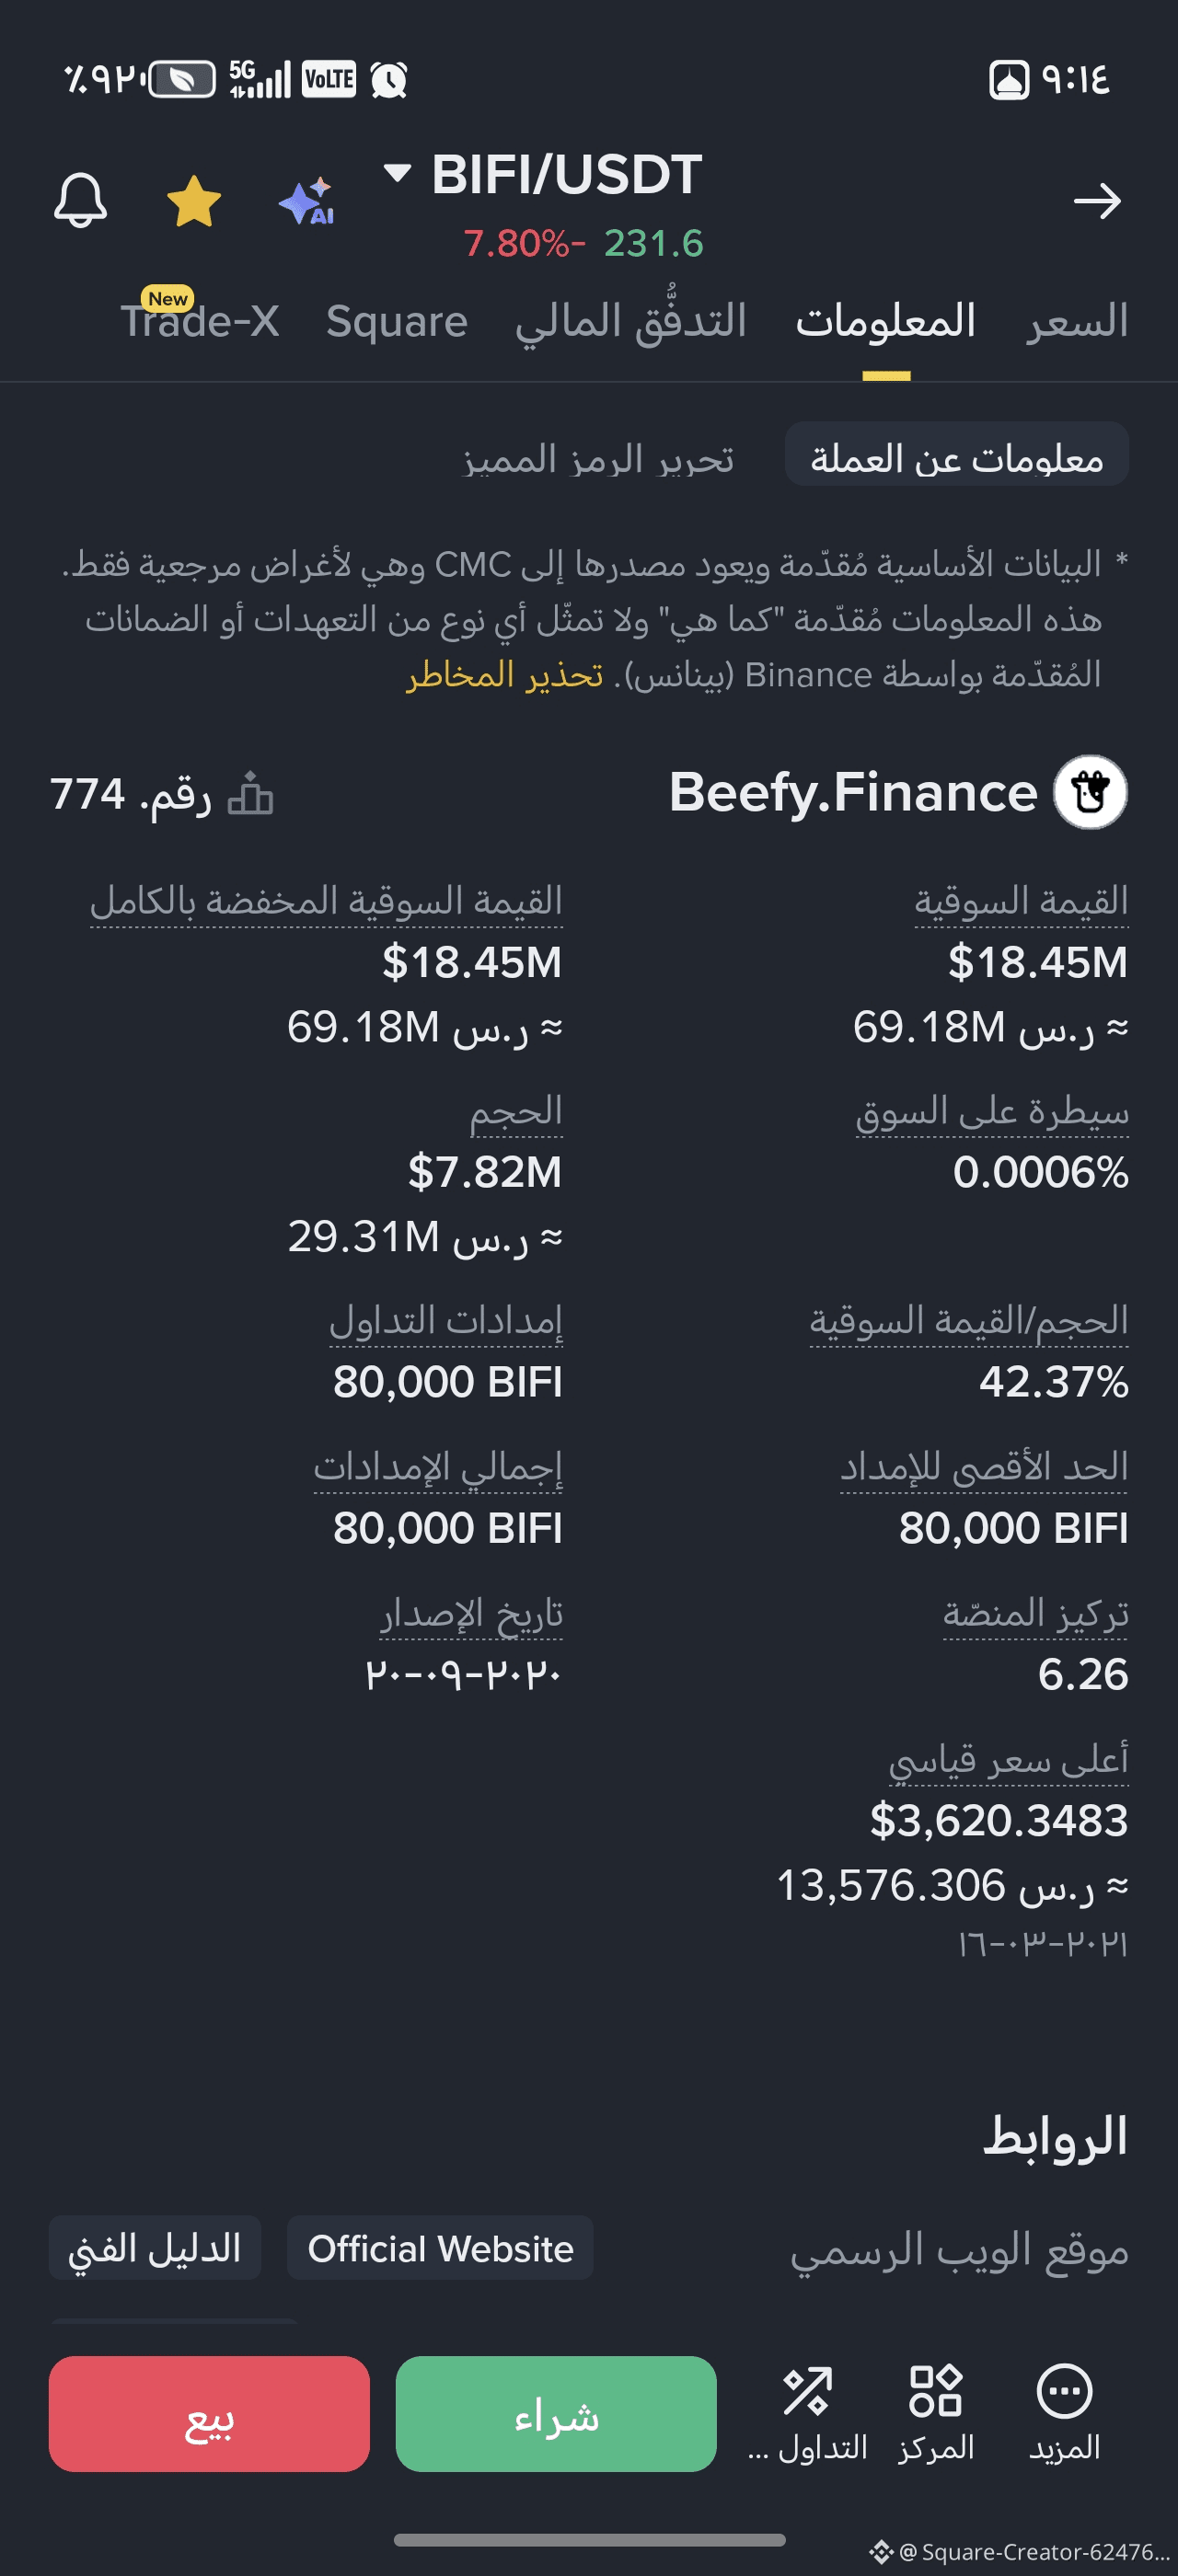1178x2576 pixels.
Task: Open the Square tab
Action: (396, 321)
